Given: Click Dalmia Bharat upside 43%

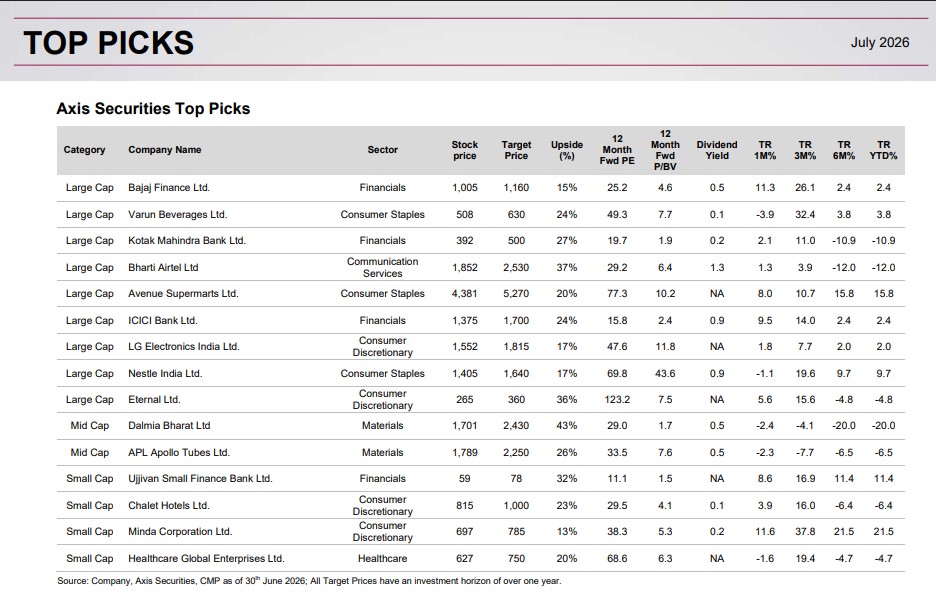Looking at the screenshot, I should 566,426.
